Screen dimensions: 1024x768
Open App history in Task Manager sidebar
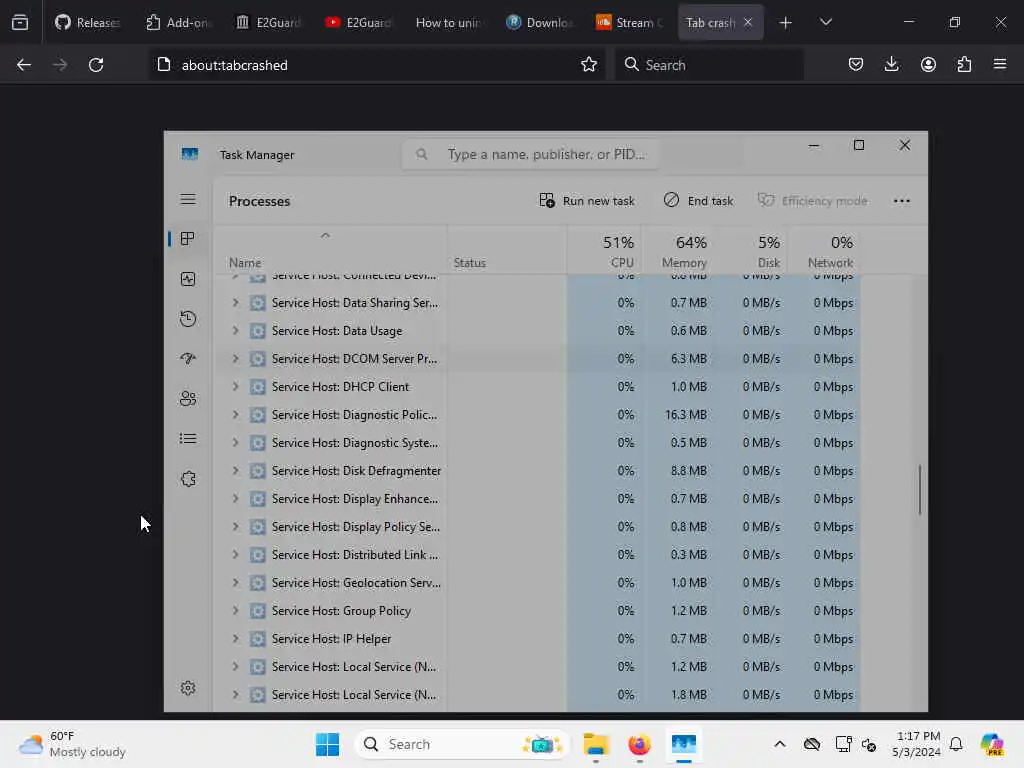coord(188,319)
